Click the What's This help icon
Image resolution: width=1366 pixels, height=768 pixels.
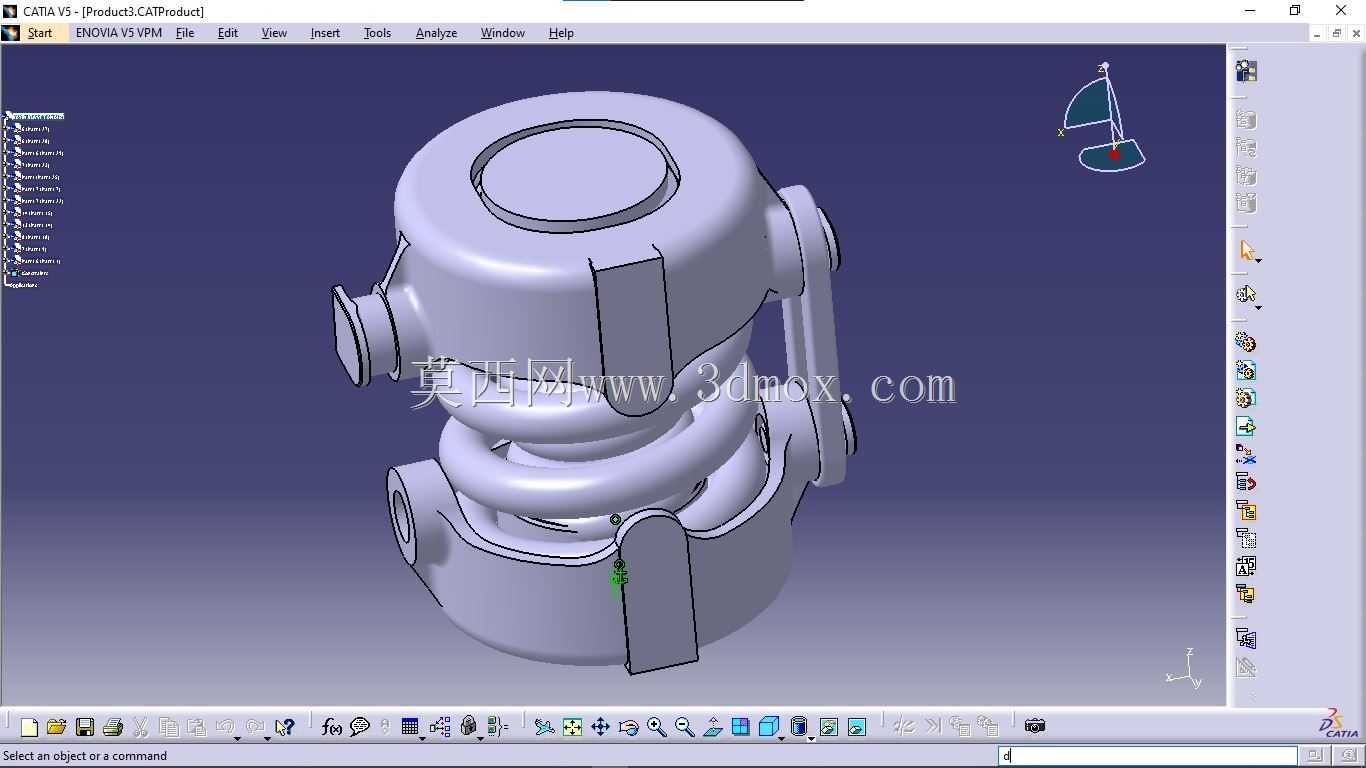(285, 727)
